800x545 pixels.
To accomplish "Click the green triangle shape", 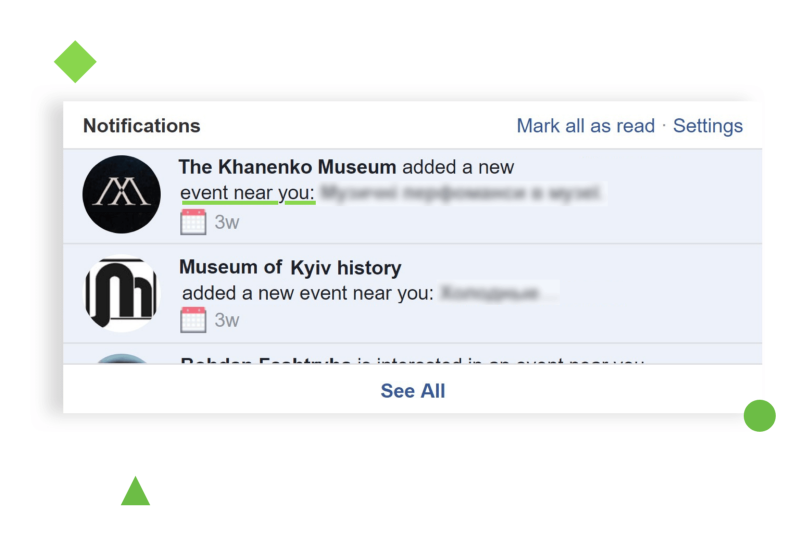I will (135, 492).
